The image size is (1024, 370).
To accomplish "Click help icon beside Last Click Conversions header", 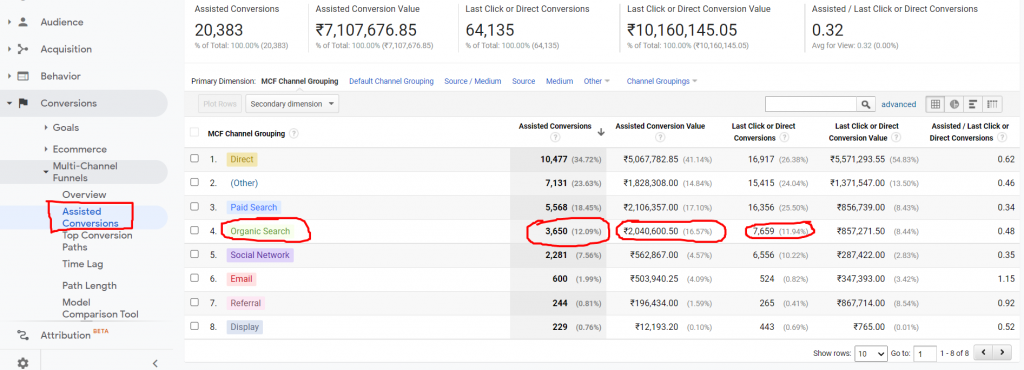I will pos(784,138).
